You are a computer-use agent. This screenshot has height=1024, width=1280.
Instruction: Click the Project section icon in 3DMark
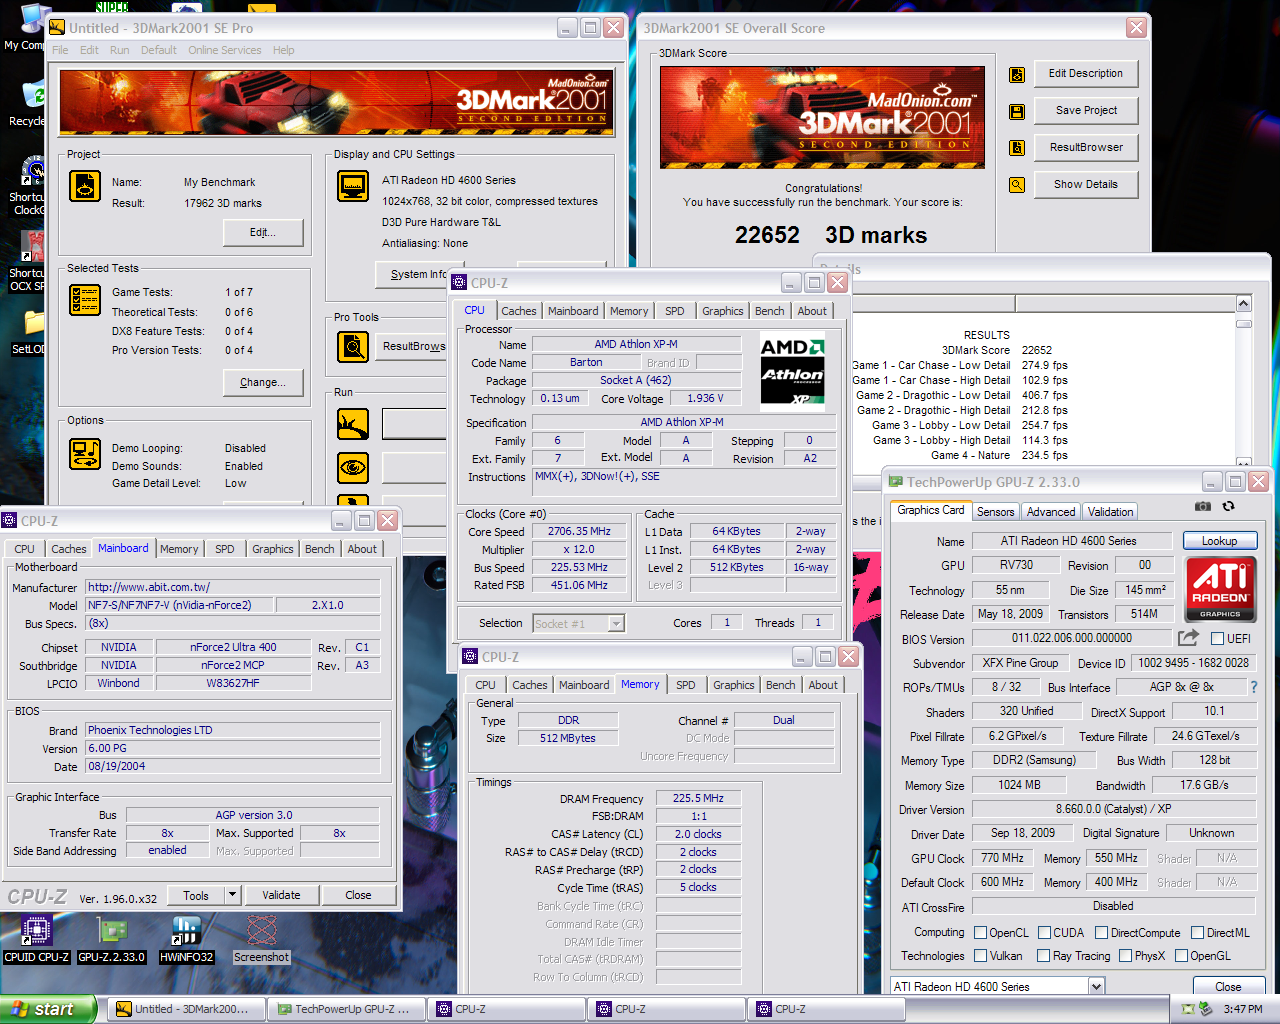pyautogui.click(x=85, y=186)
